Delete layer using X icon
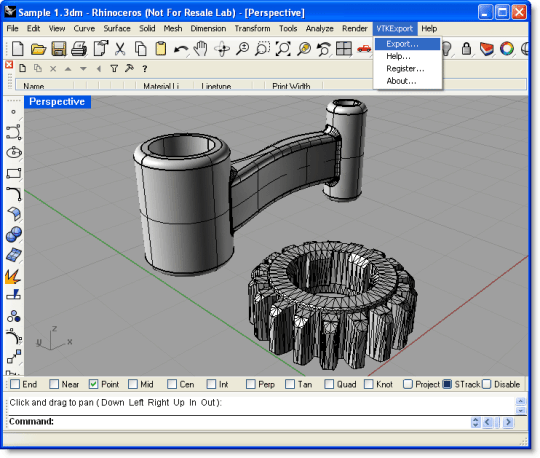Image resolution: width=540 pixels, height=458 pixels. [53, 69]
